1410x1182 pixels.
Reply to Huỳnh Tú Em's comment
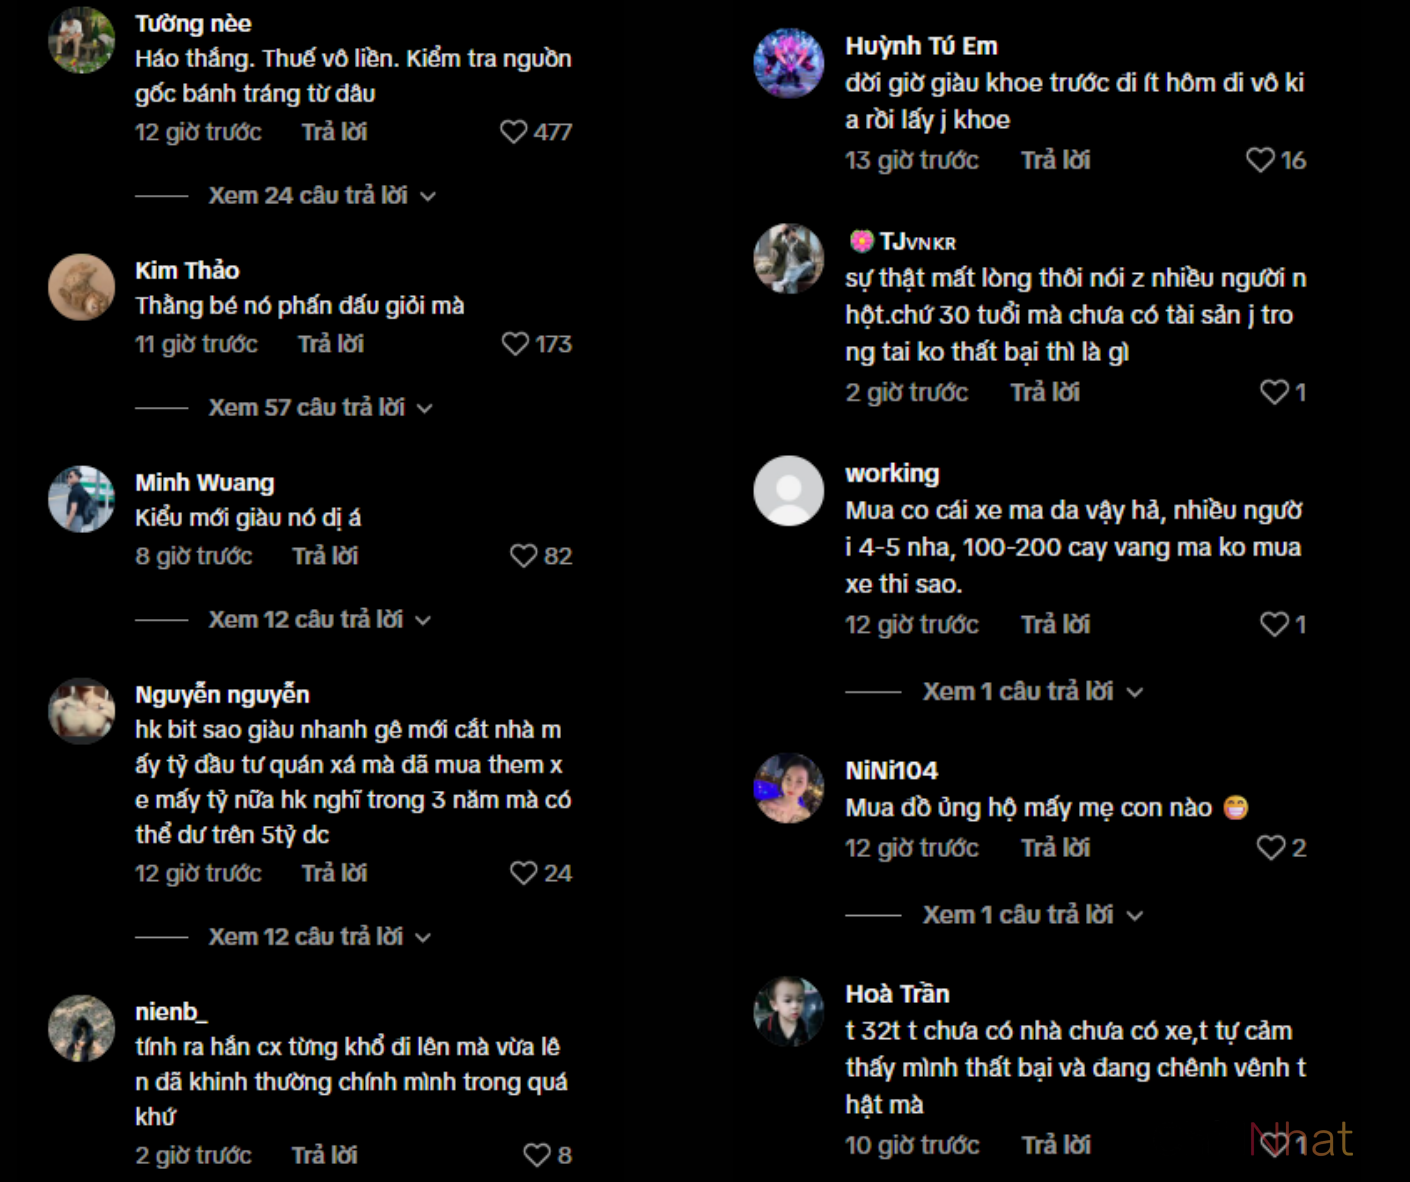(x=1055, y=160)
